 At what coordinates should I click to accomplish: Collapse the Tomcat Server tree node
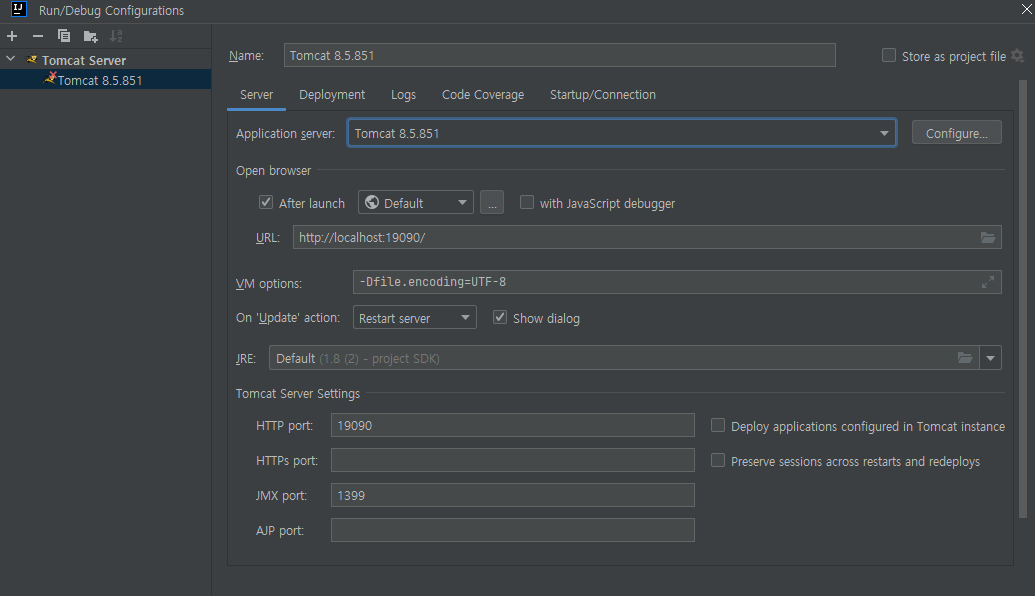pos(11,59)
